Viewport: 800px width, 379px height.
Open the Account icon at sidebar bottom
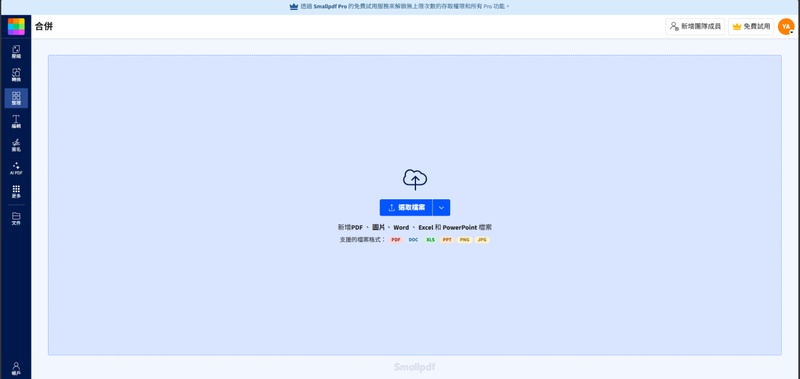point(16,368)
